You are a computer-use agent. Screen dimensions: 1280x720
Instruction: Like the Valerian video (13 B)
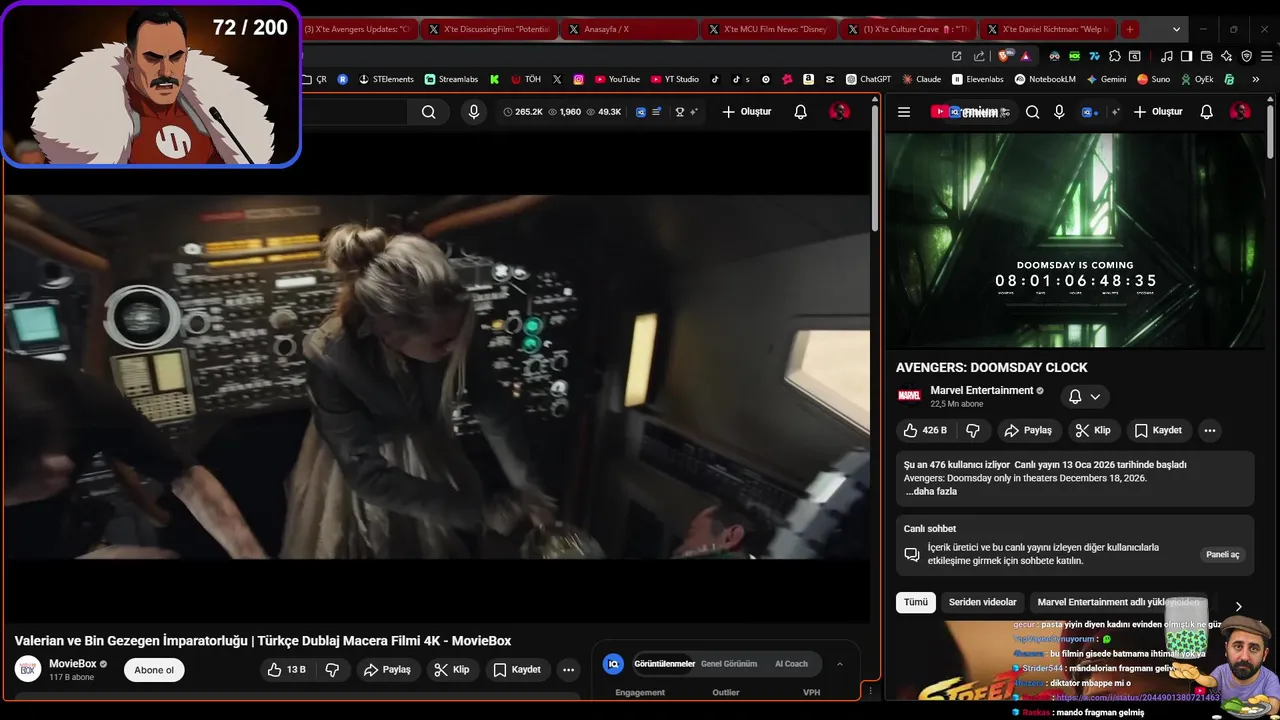pos(286,670)
